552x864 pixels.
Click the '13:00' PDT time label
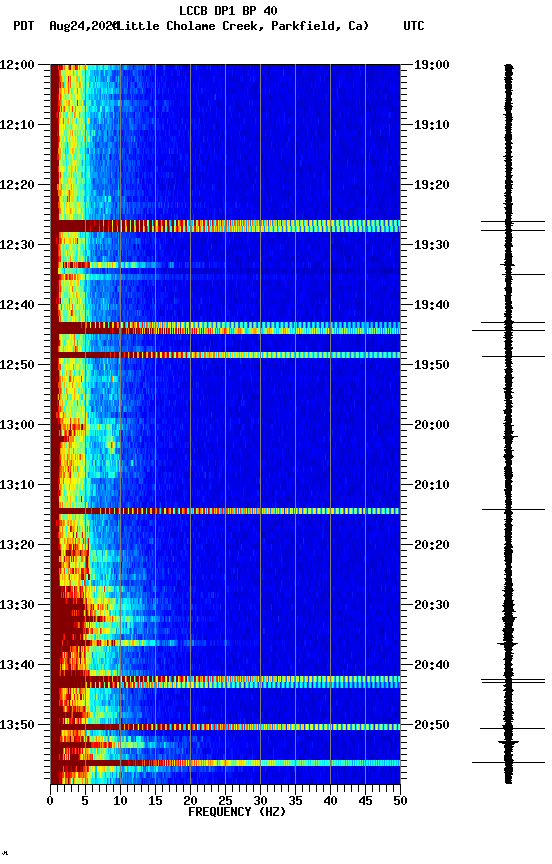(x=17, y=425)
